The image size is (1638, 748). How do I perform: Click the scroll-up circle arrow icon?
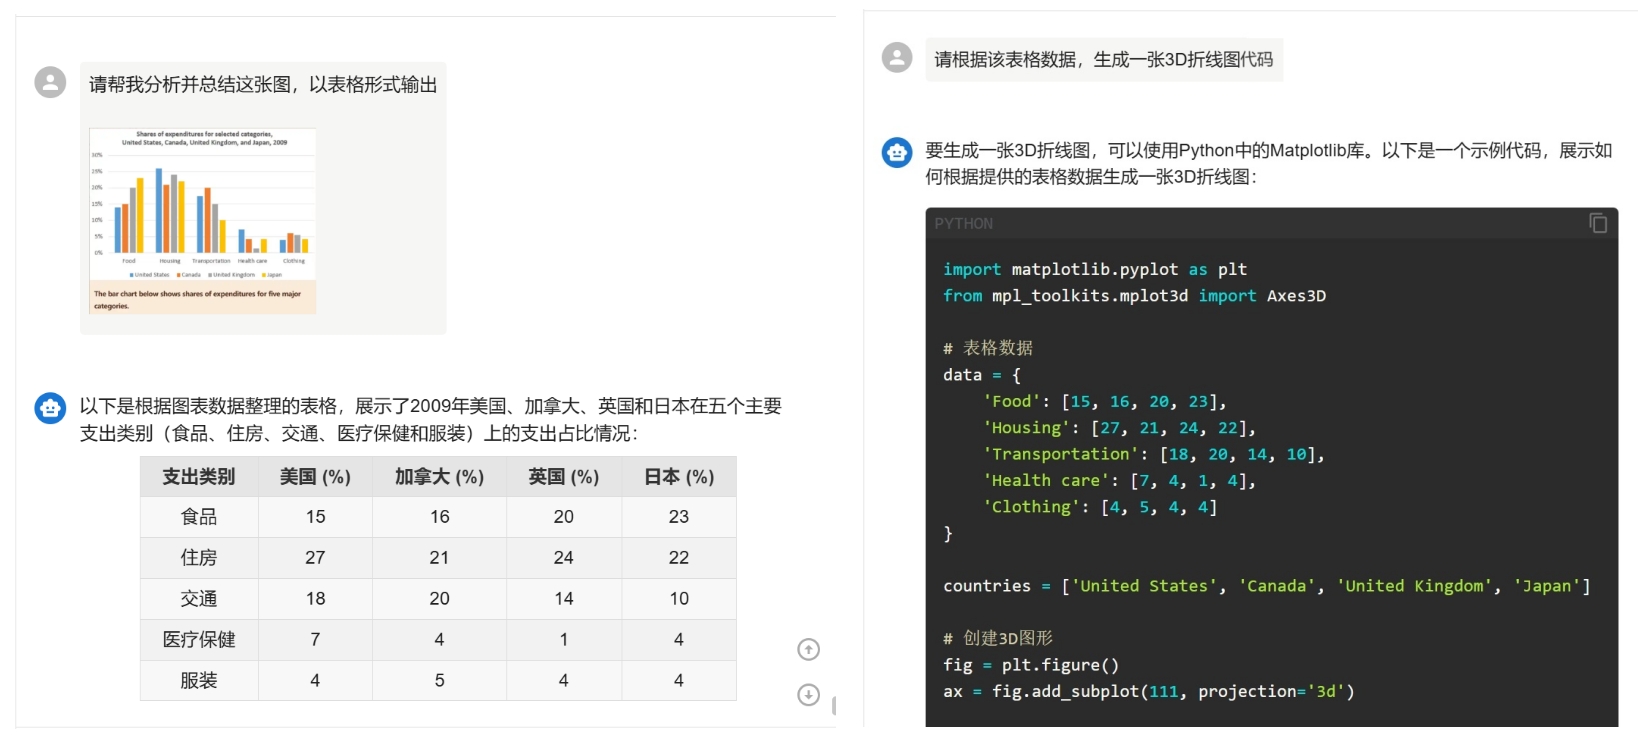(x=808, y=650)
